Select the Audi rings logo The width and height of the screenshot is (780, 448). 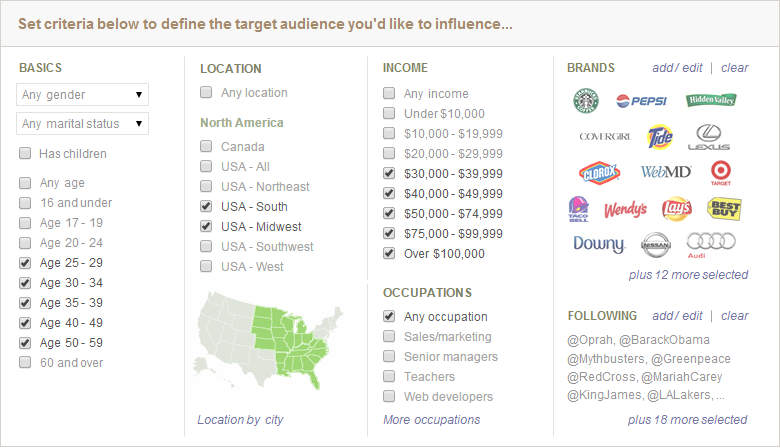[x=711, y=245]
